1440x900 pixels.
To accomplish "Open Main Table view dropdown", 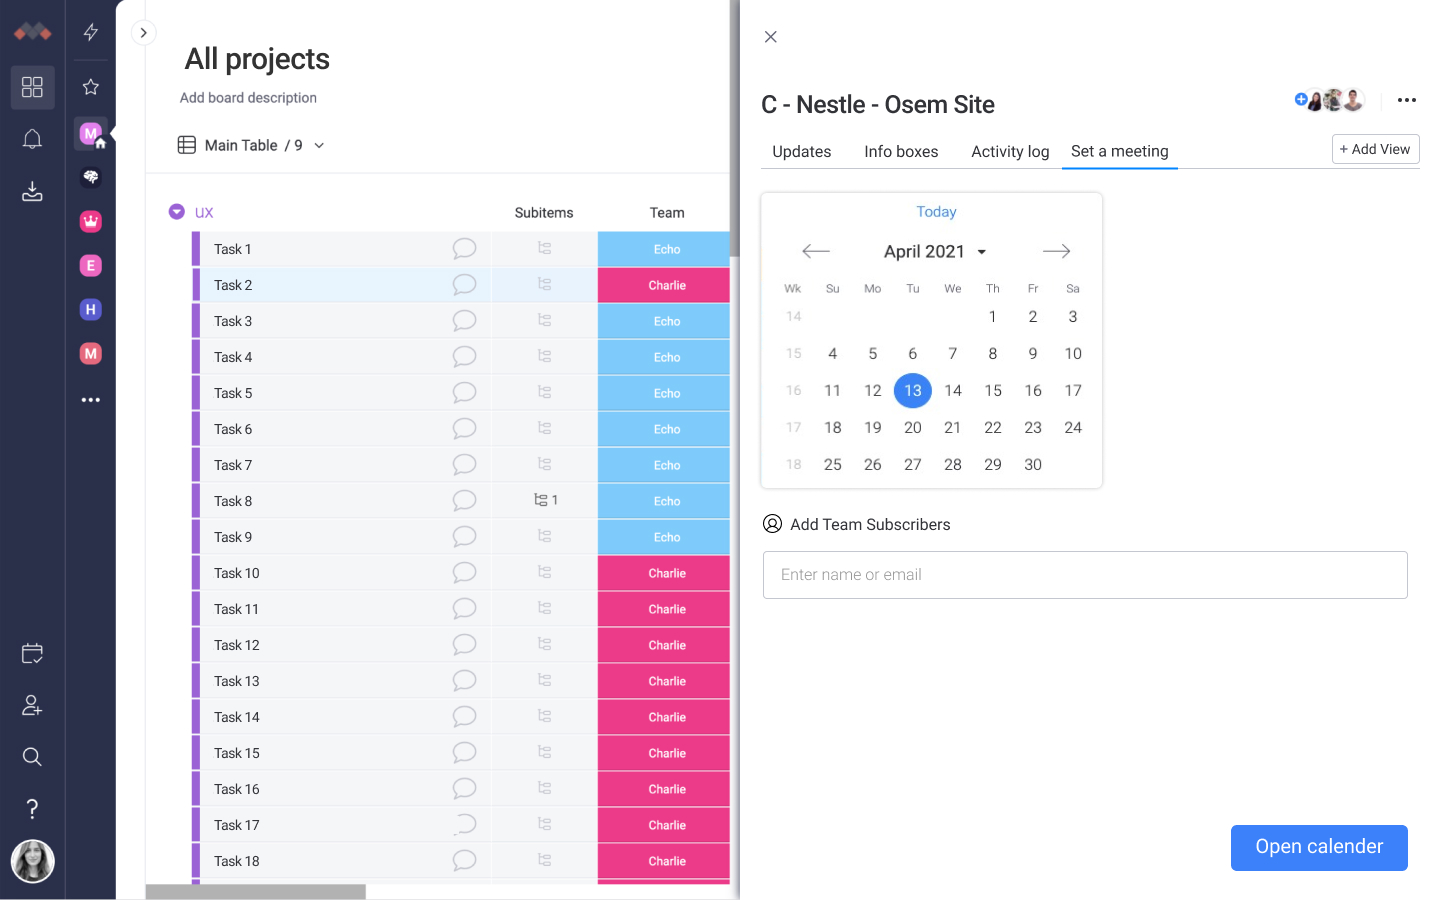I will click(319, 146).
